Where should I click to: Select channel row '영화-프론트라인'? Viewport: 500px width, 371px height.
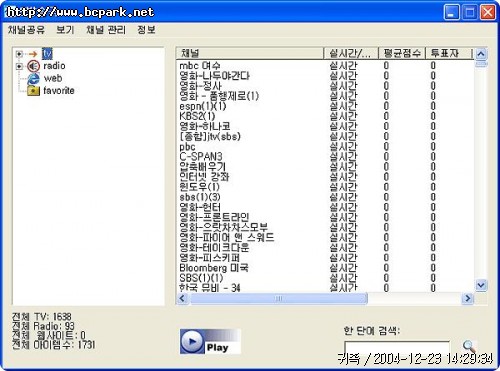(325, 217)
